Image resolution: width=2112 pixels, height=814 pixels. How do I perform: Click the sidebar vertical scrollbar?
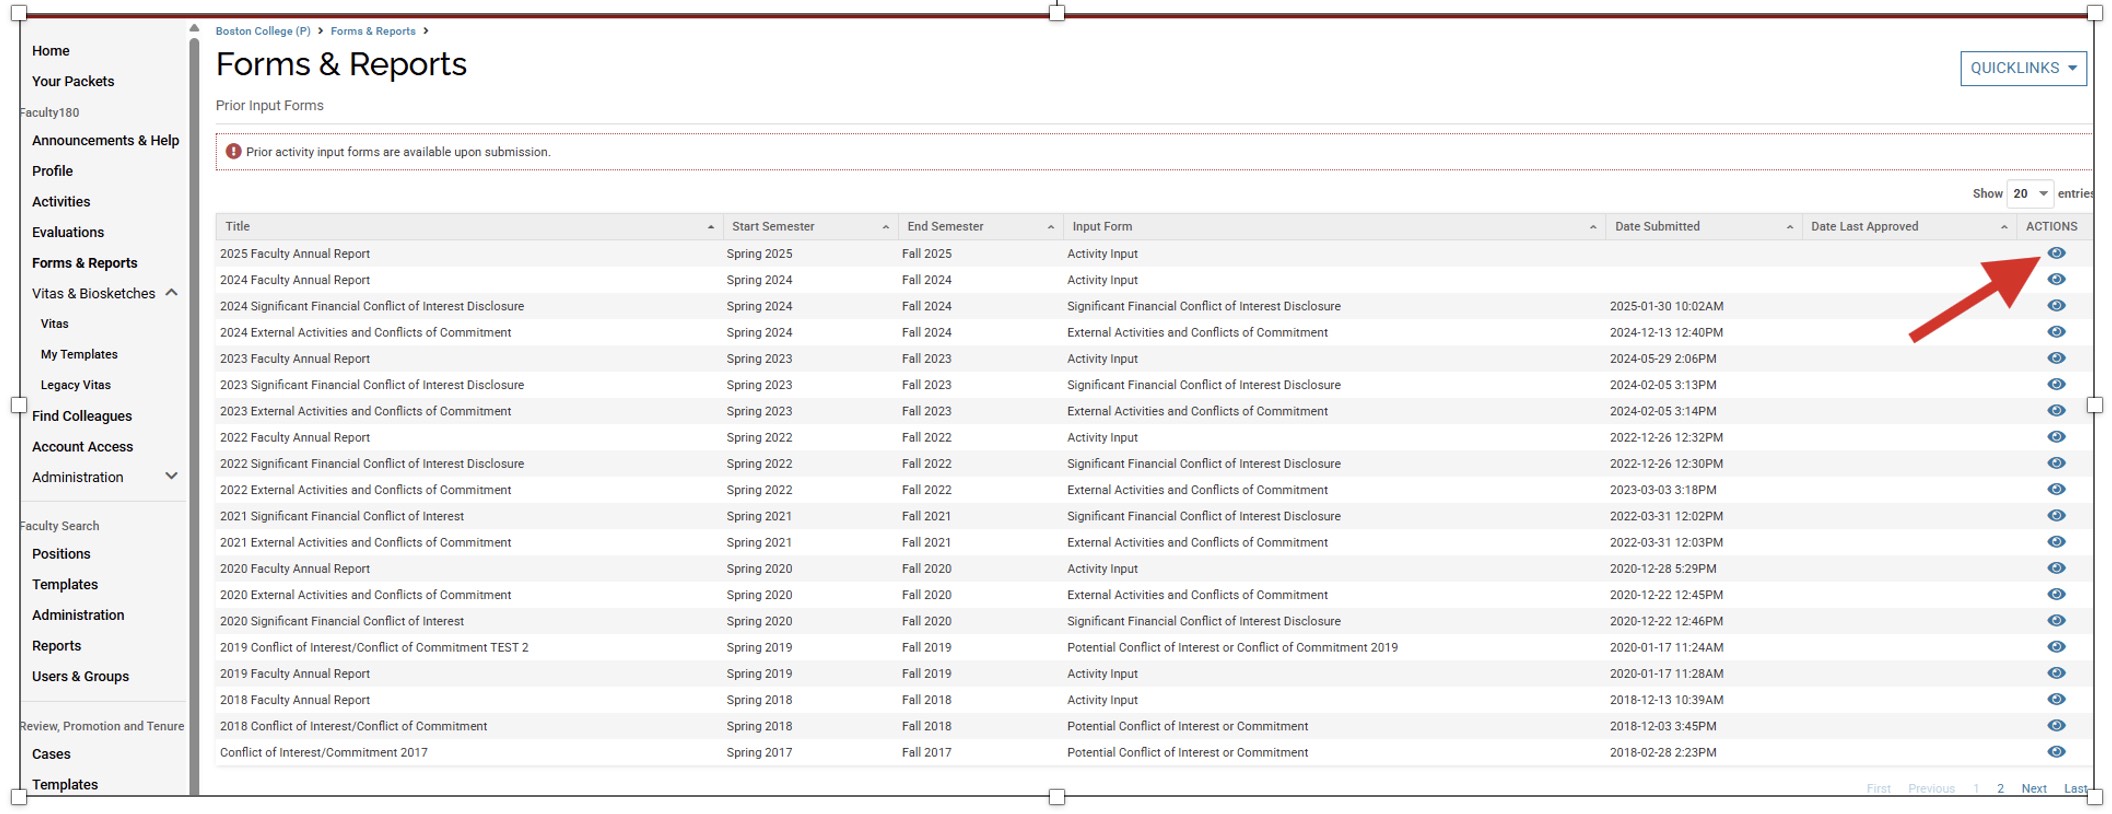(x=194, y=415)
